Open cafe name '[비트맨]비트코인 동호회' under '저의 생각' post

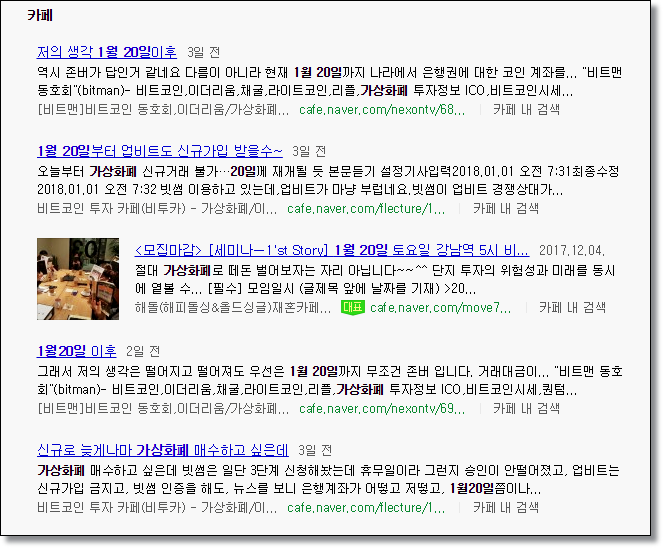pyautogui.click(x=163, y=110)
